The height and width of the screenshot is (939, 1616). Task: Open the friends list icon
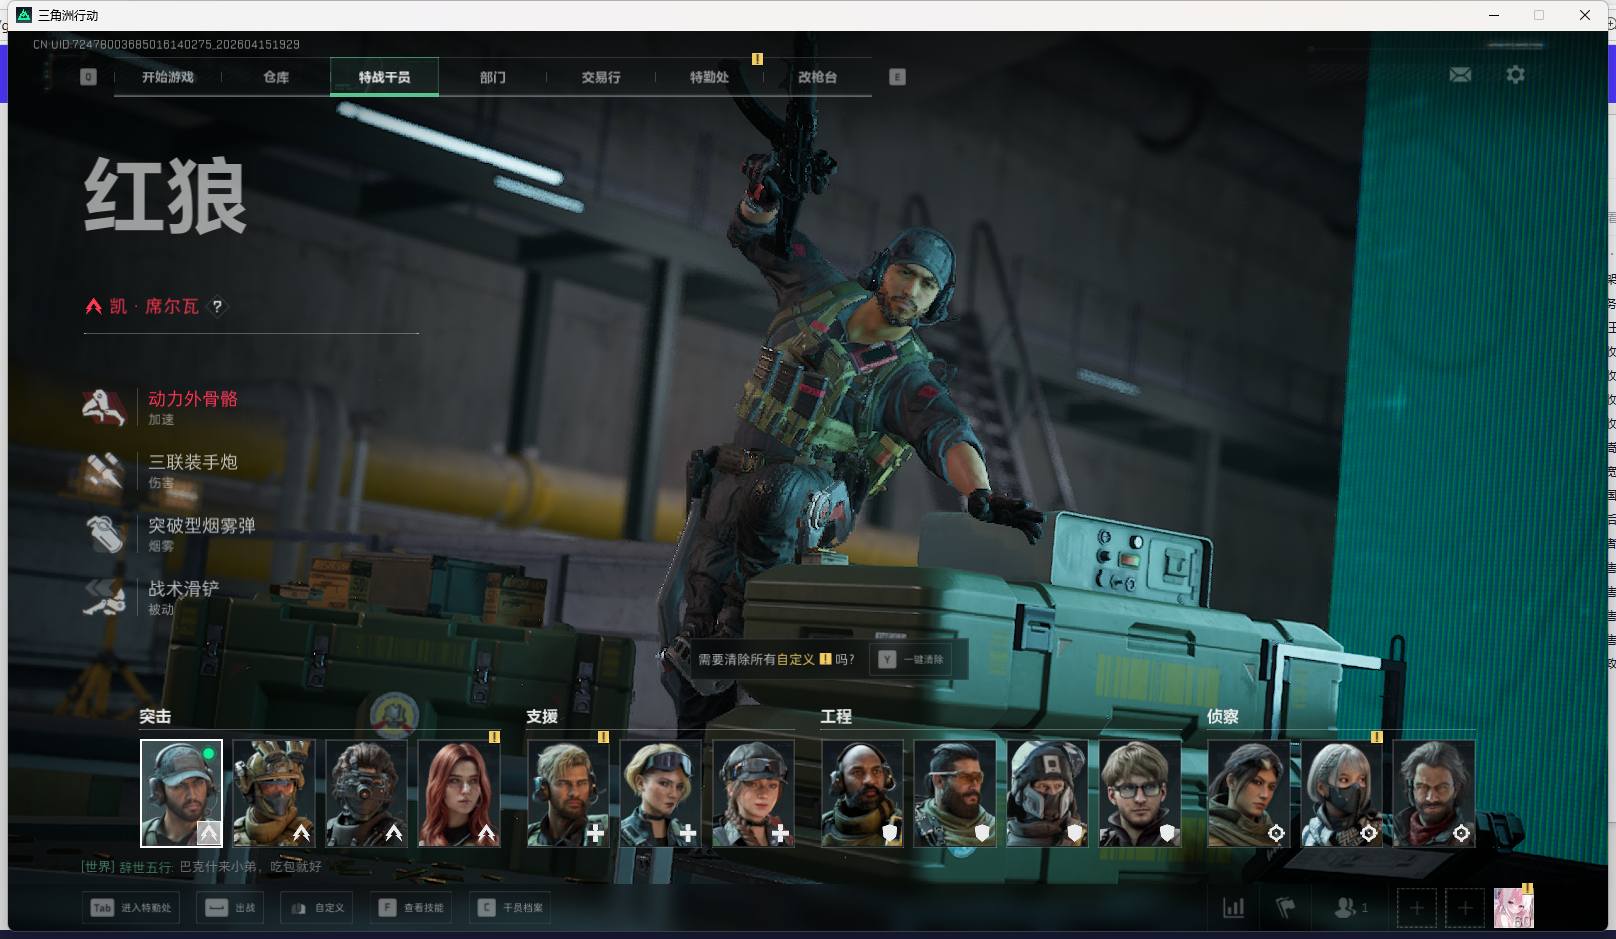tap(1350, 908)
